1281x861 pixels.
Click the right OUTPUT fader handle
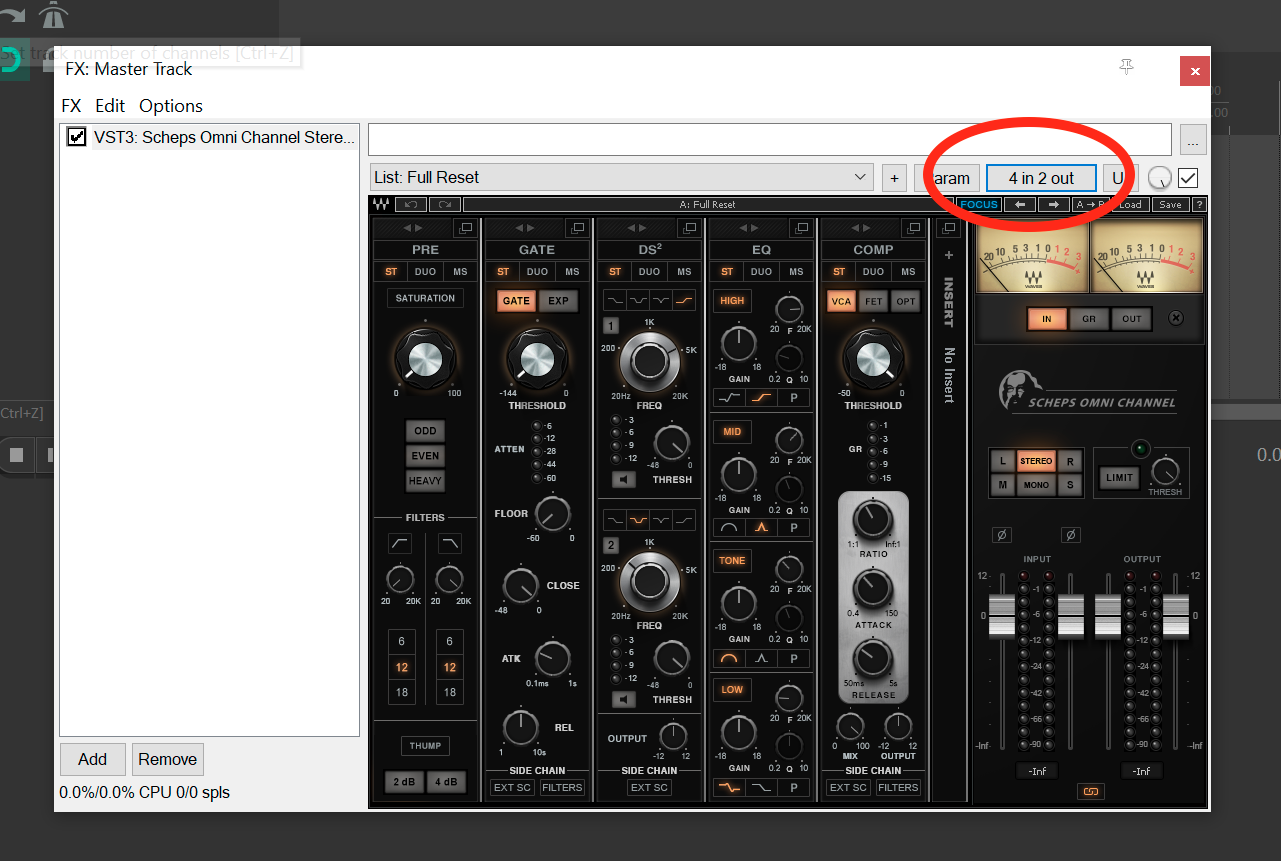coord(1176,615)
